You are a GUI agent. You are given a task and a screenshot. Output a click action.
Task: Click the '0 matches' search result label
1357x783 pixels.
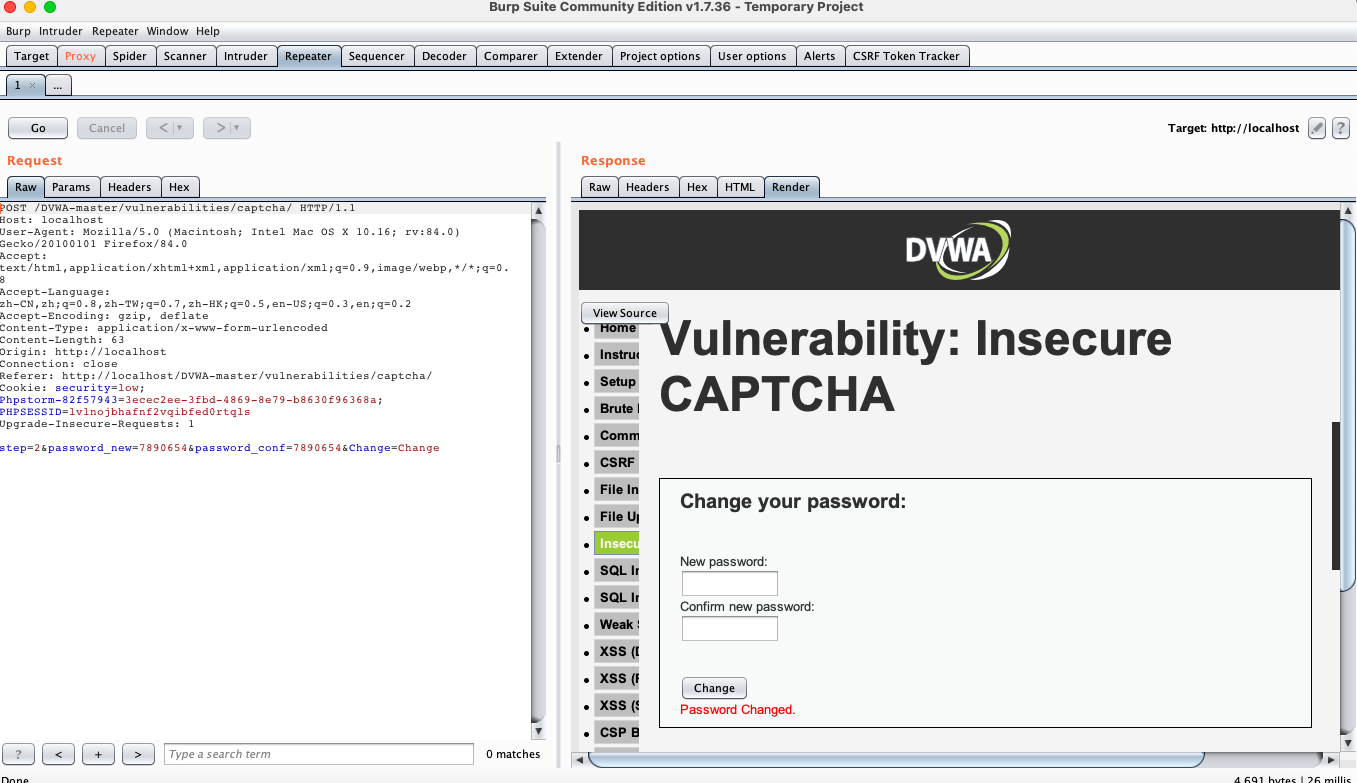click(513, 755)
